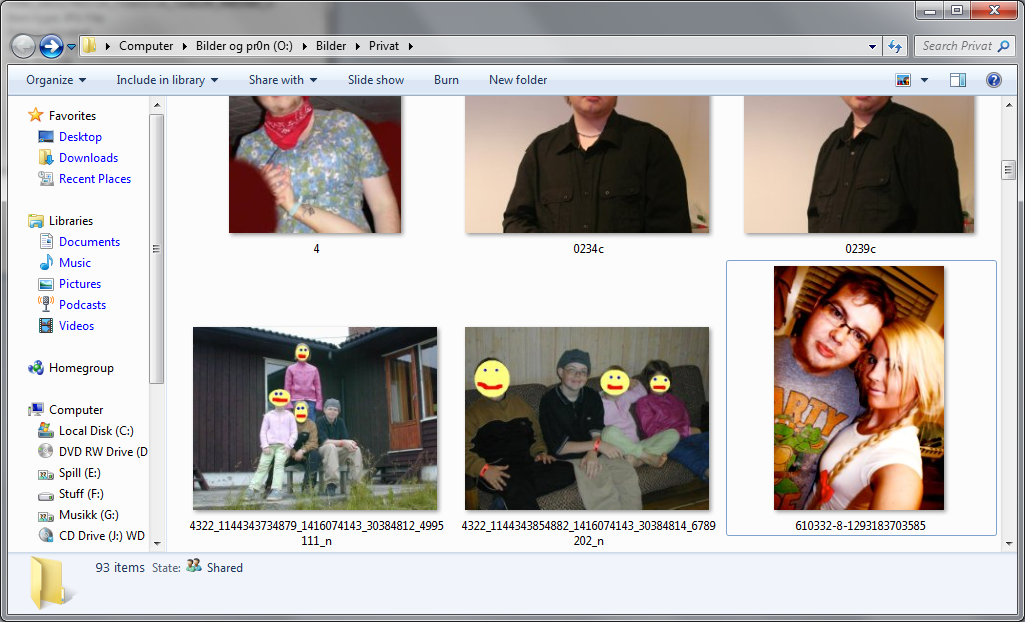This screenshot has width=1025, height=622.
Task: Click the search magnifier icon
Action: (1003, 46)
